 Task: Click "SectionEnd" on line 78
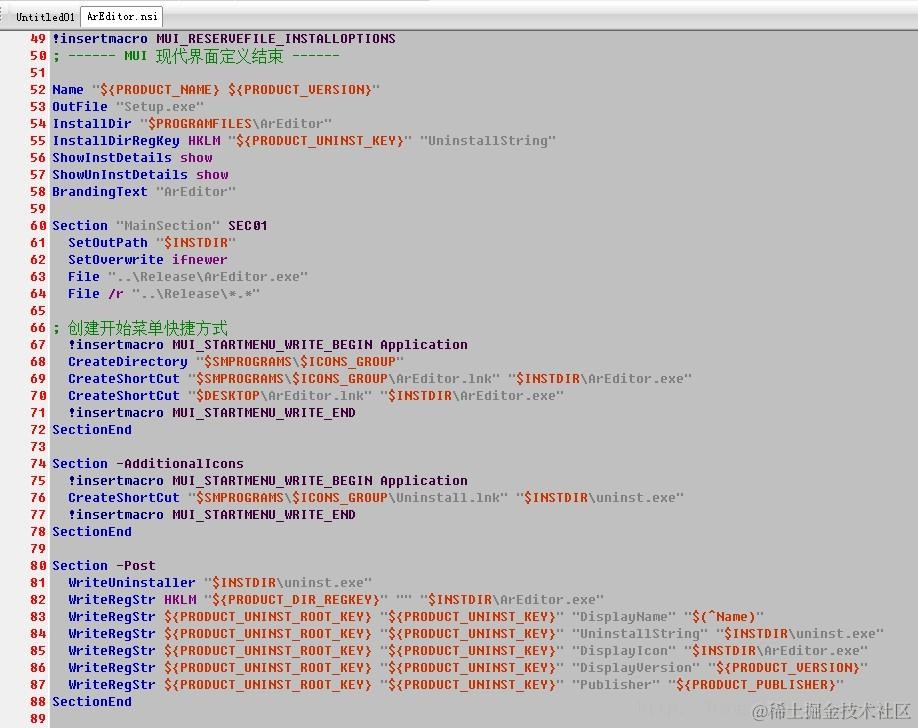(92, 531)
